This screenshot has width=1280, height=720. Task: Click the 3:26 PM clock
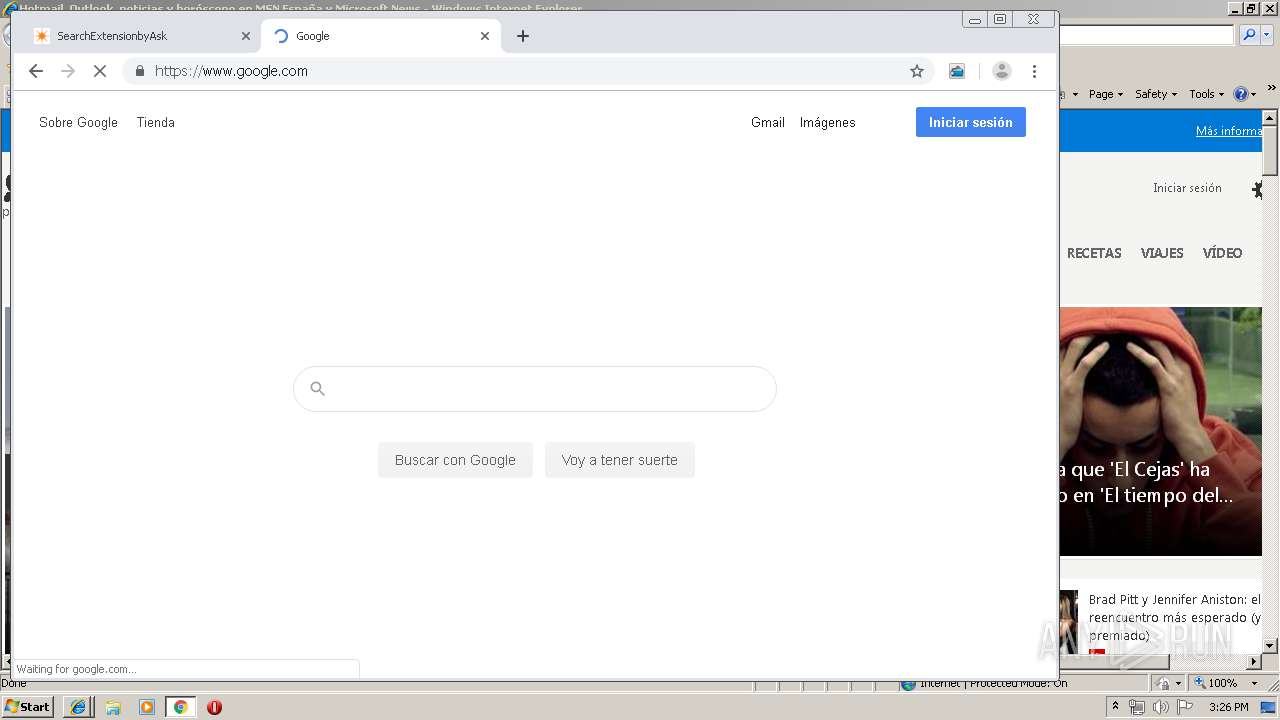pos(1228,707)
